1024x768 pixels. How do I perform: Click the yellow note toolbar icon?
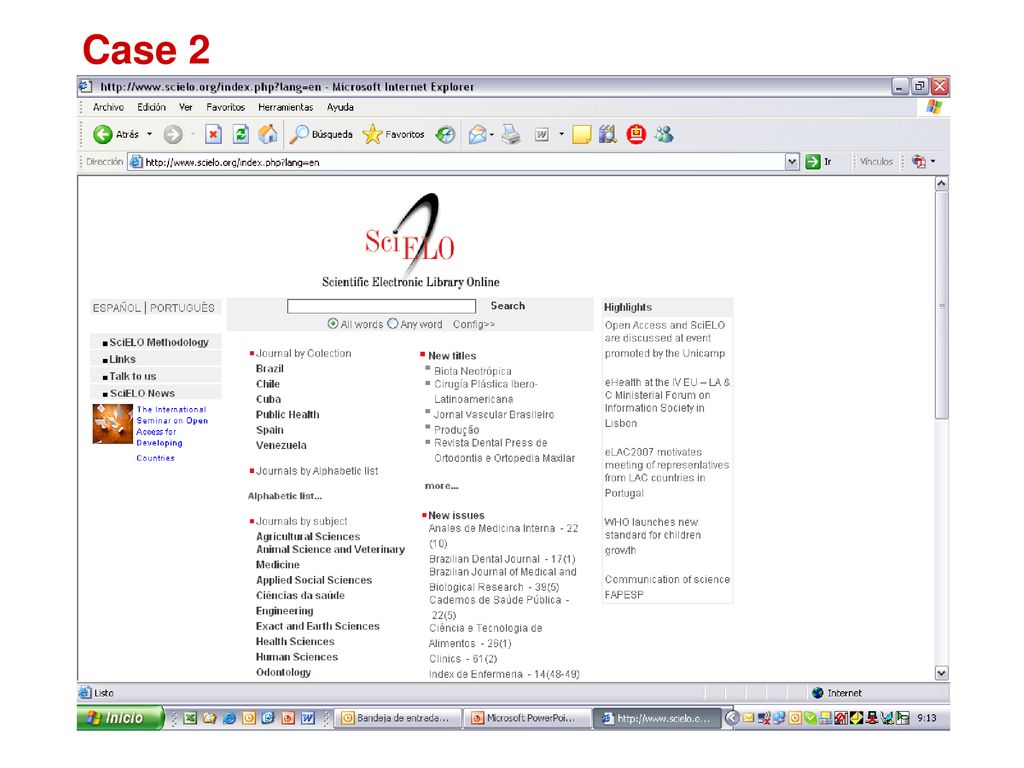(x=581, y=135)
